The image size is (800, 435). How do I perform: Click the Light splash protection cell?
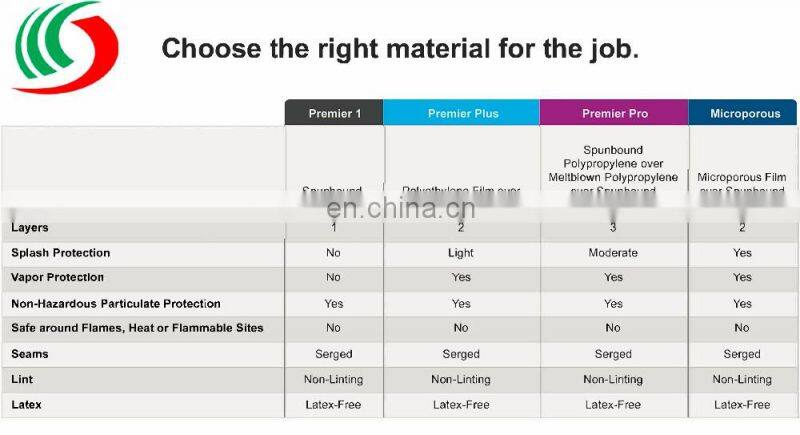coord(461,253)
